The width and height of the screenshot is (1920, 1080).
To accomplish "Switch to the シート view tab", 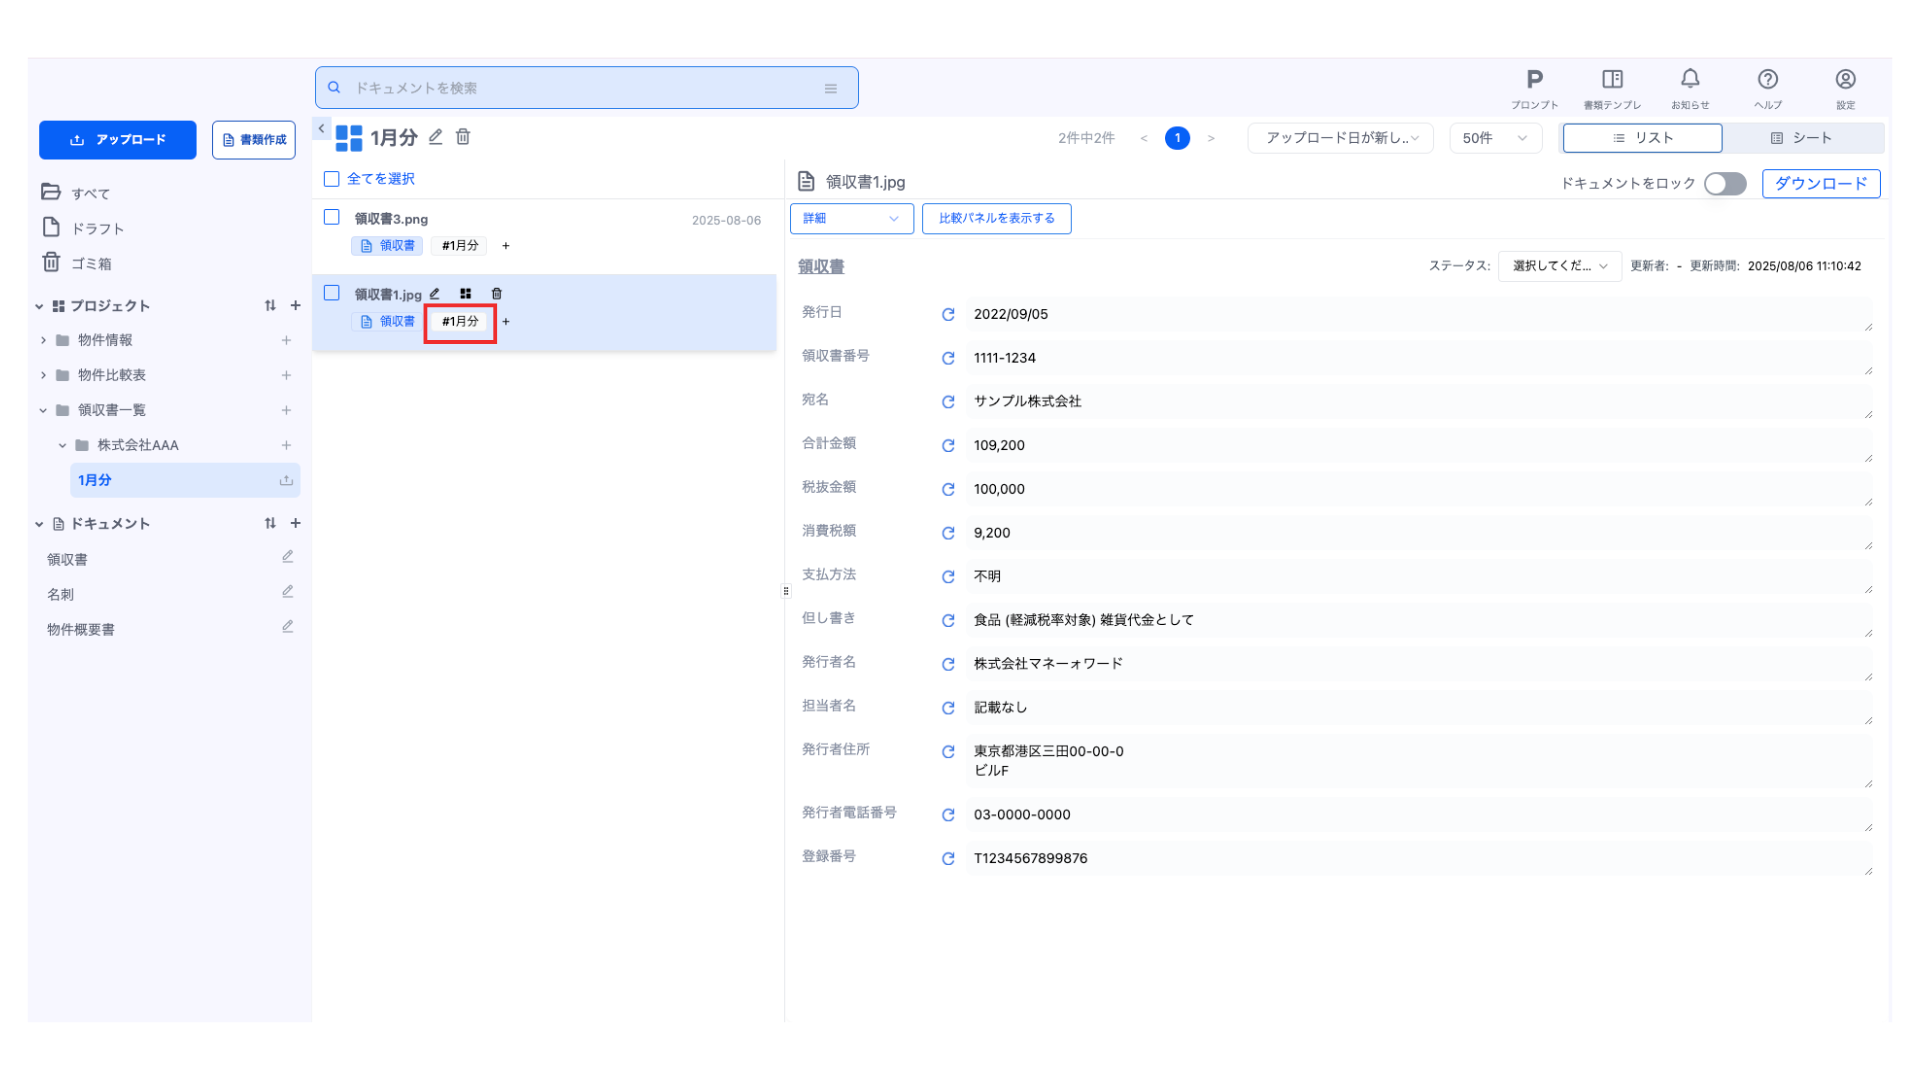I will pos(1802,138).
